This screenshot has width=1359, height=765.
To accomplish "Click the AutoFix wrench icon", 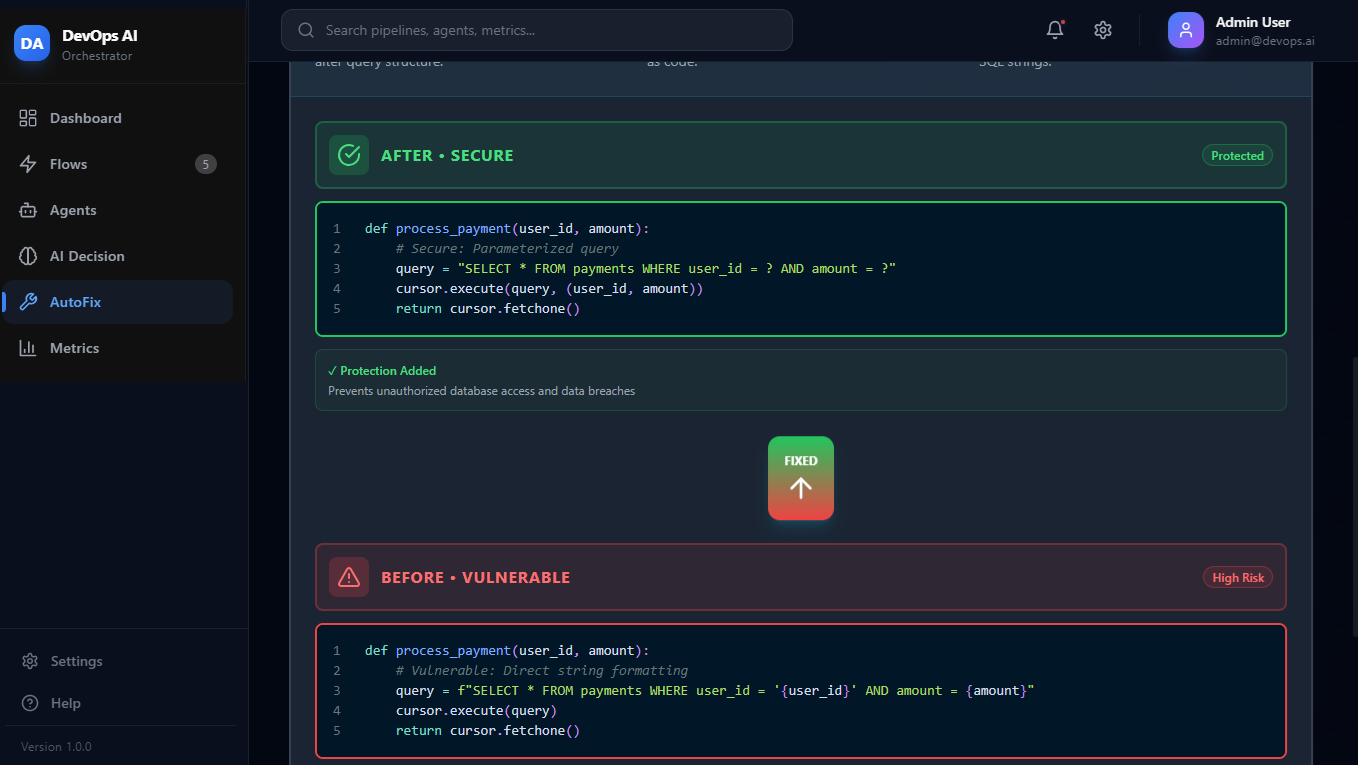I will click(28, 302).
